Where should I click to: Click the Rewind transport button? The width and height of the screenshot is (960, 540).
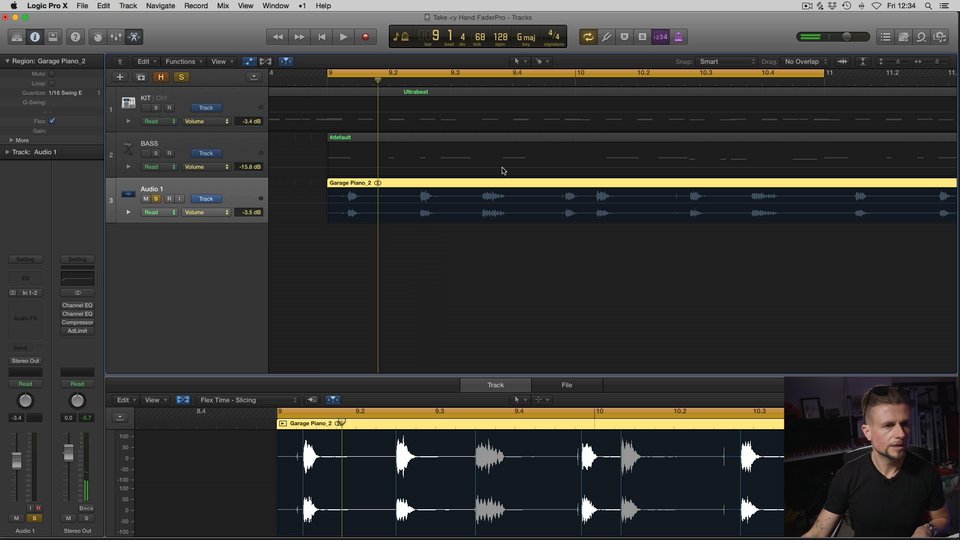point(277,37)
